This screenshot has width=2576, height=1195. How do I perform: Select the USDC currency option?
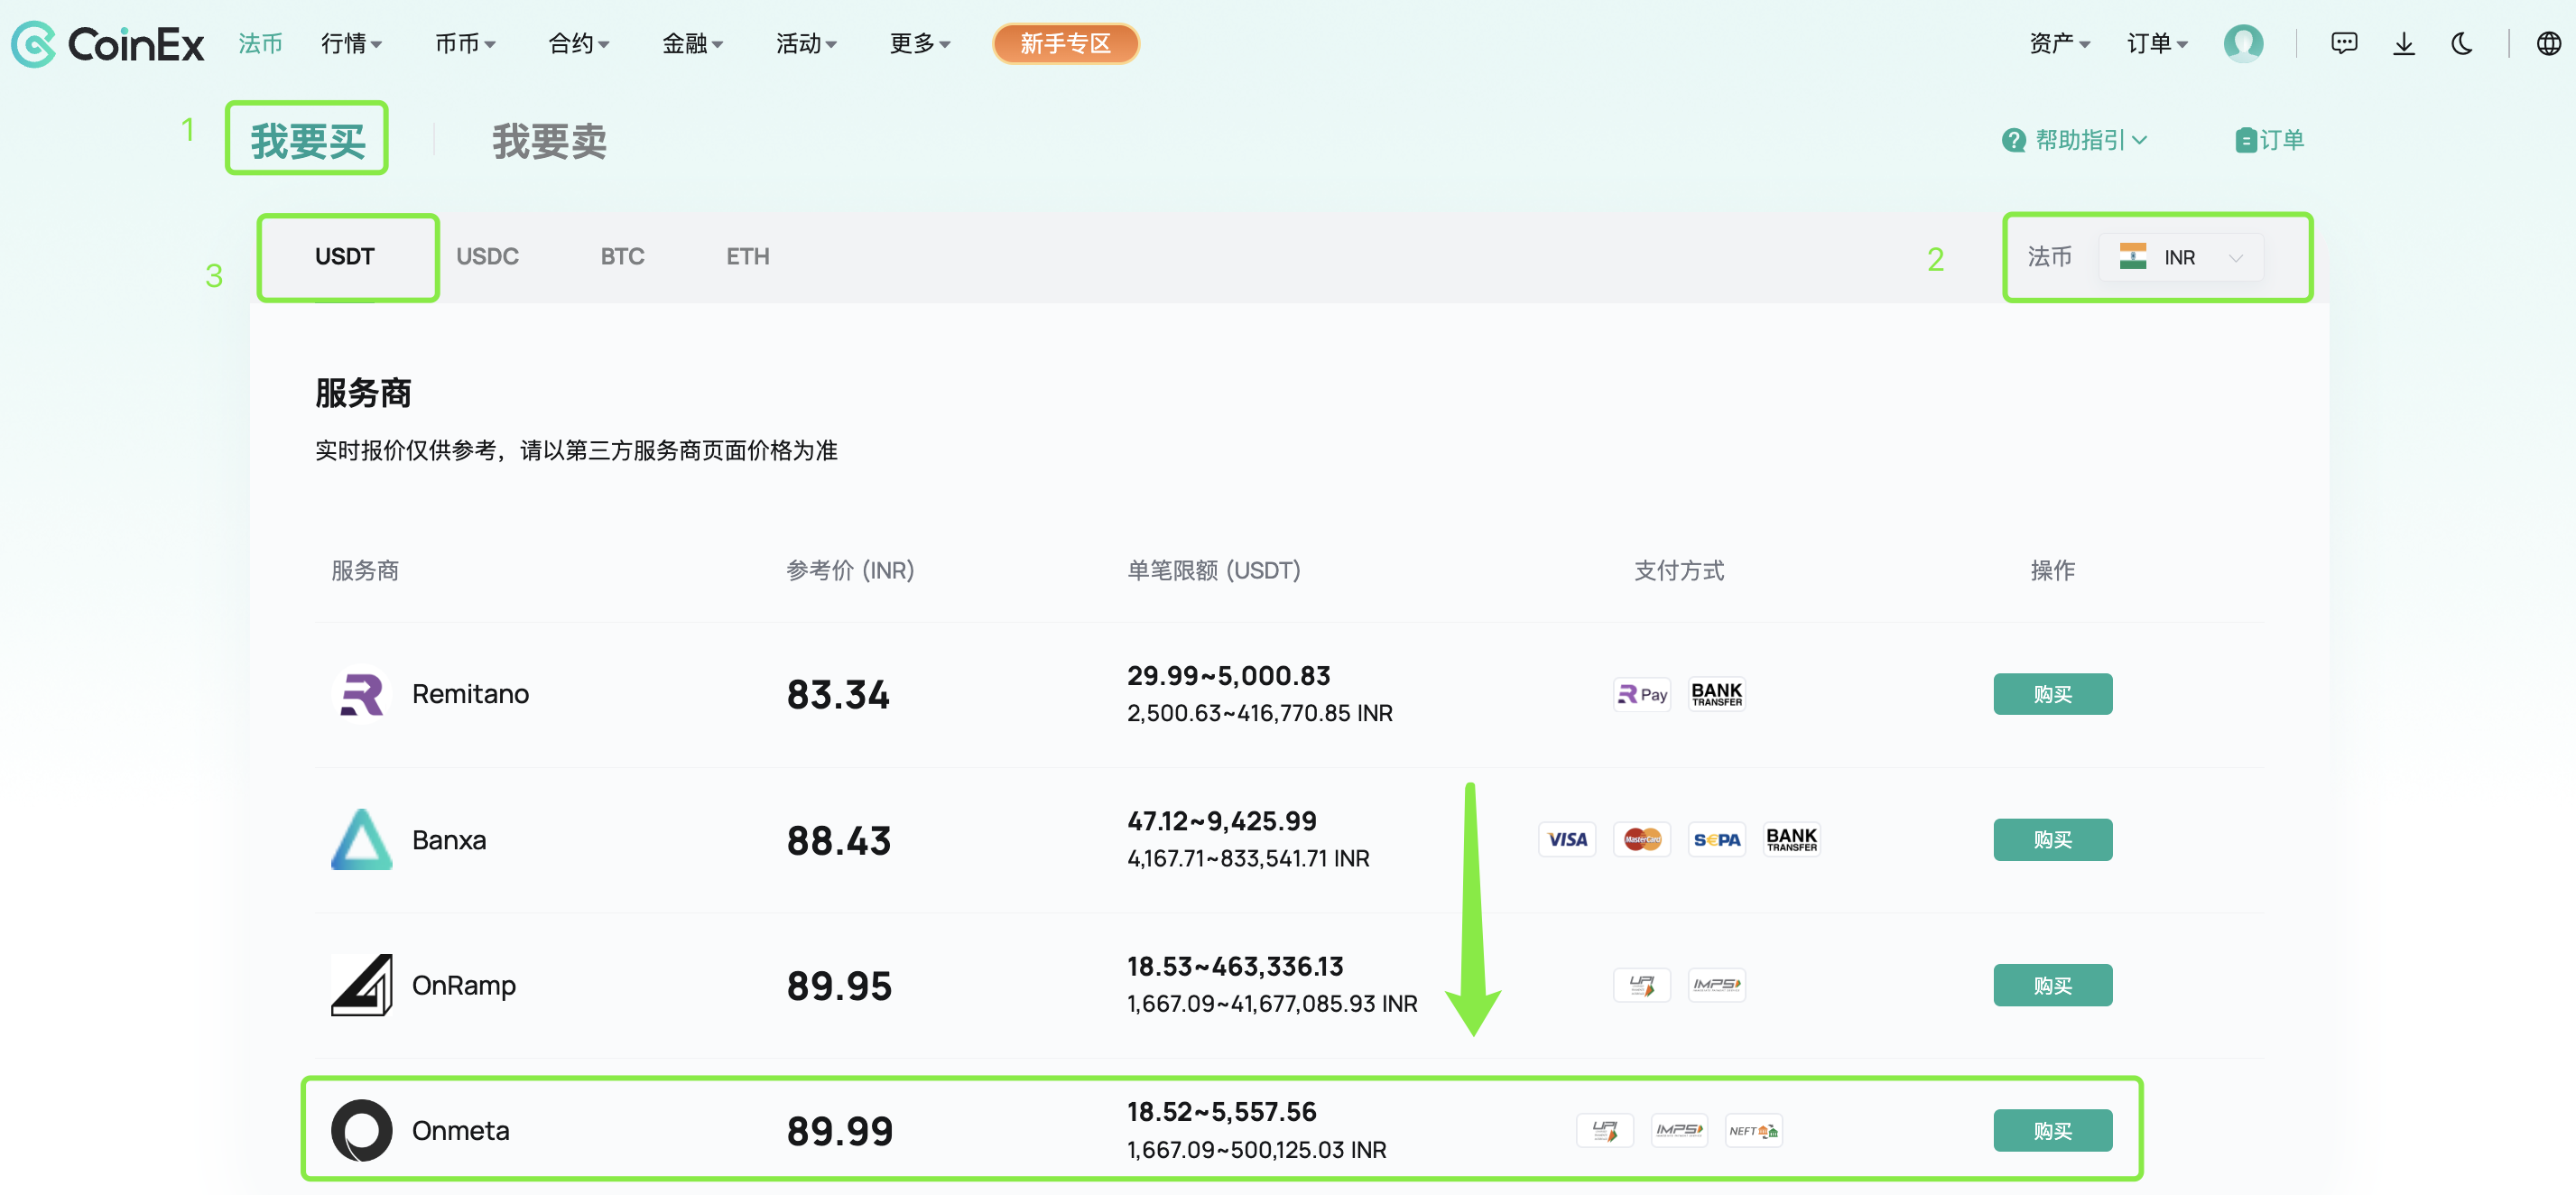point(488,257)
